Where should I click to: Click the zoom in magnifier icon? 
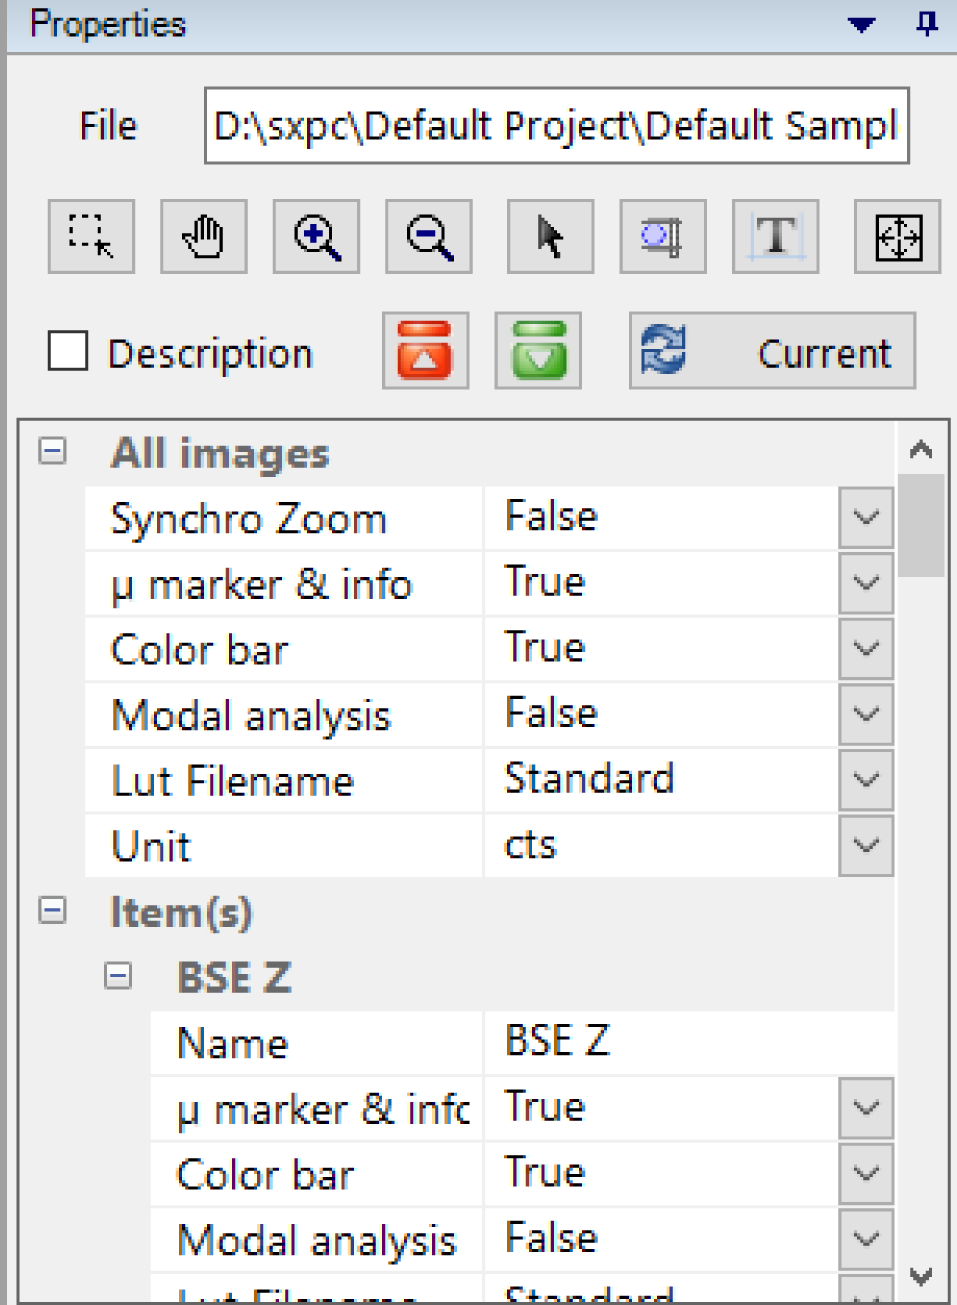(x=316, y=237)
